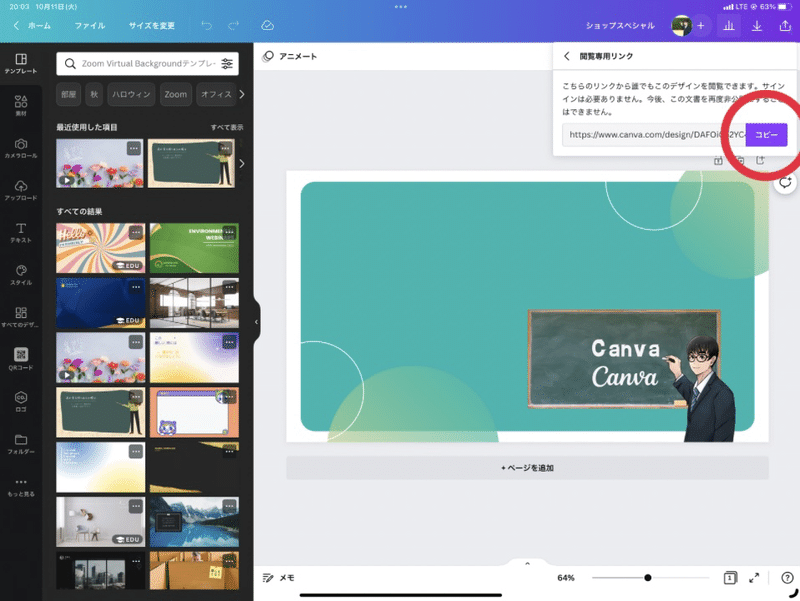Click the ショップスペシャル title

coord(620,26)
